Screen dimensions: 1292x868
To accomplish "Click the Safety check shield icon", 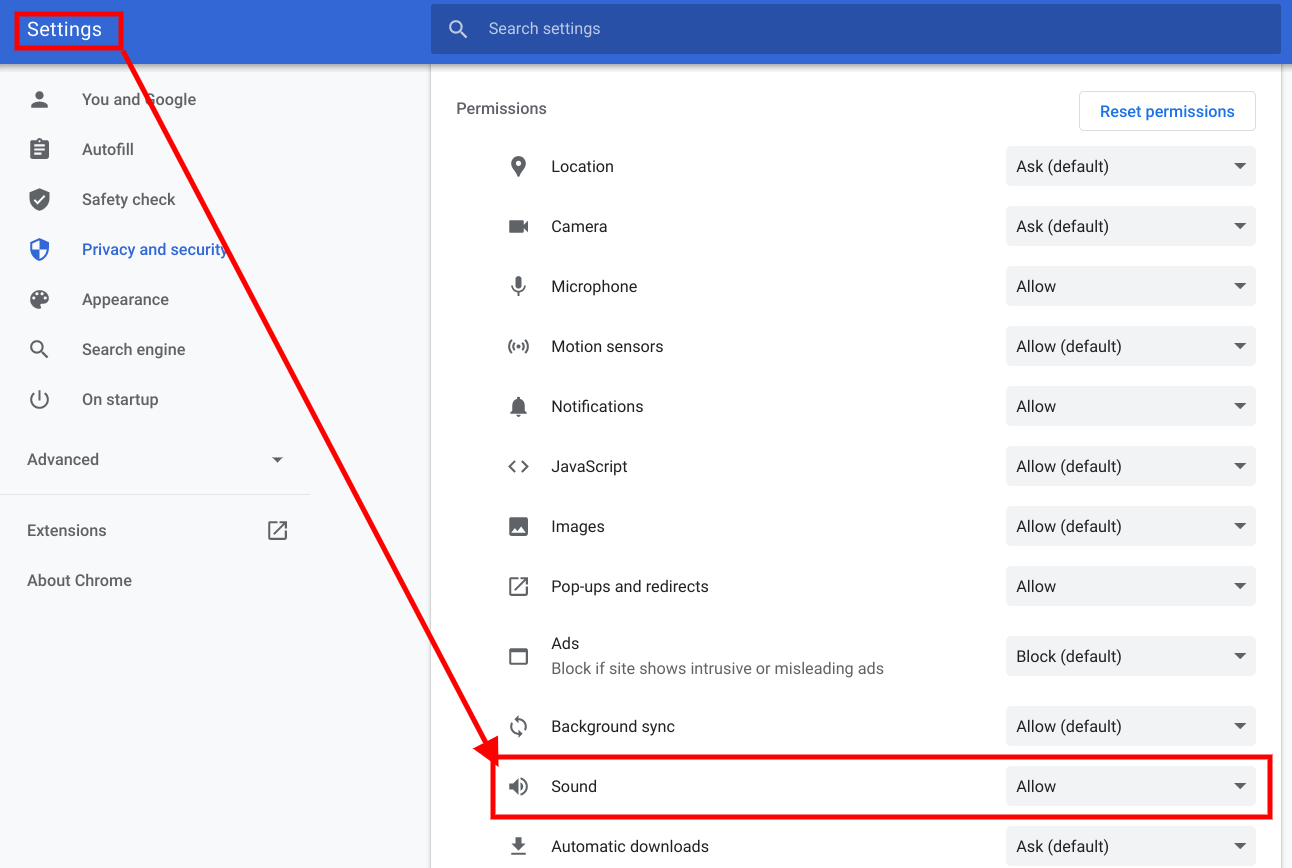I will click(39, 199).
